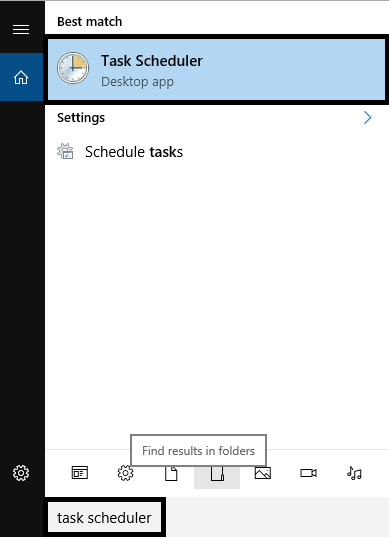Image resolution: width=389 pixels, height=537 pixels.
Task: Filter results by documents icon
Action: pyautogui.click(x=171, y=474)
